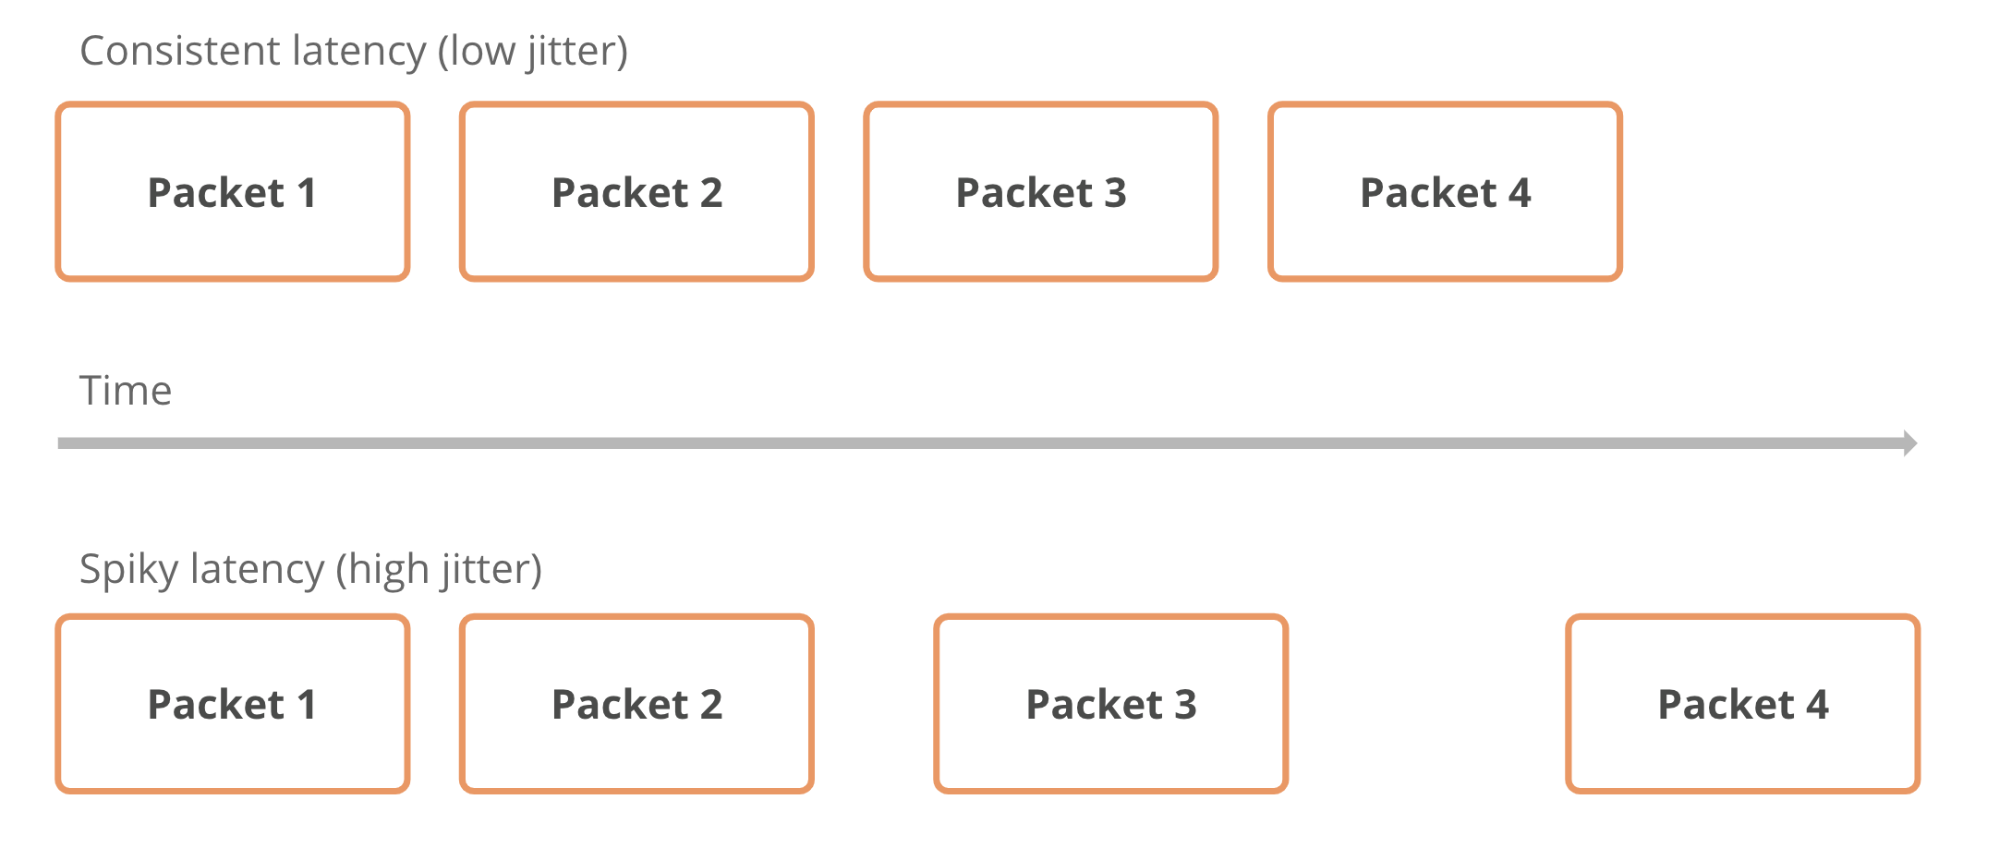
Task: Select Packet 4 box in the high jitter row
Action: pyautogui.click(x=1742, y=704)
